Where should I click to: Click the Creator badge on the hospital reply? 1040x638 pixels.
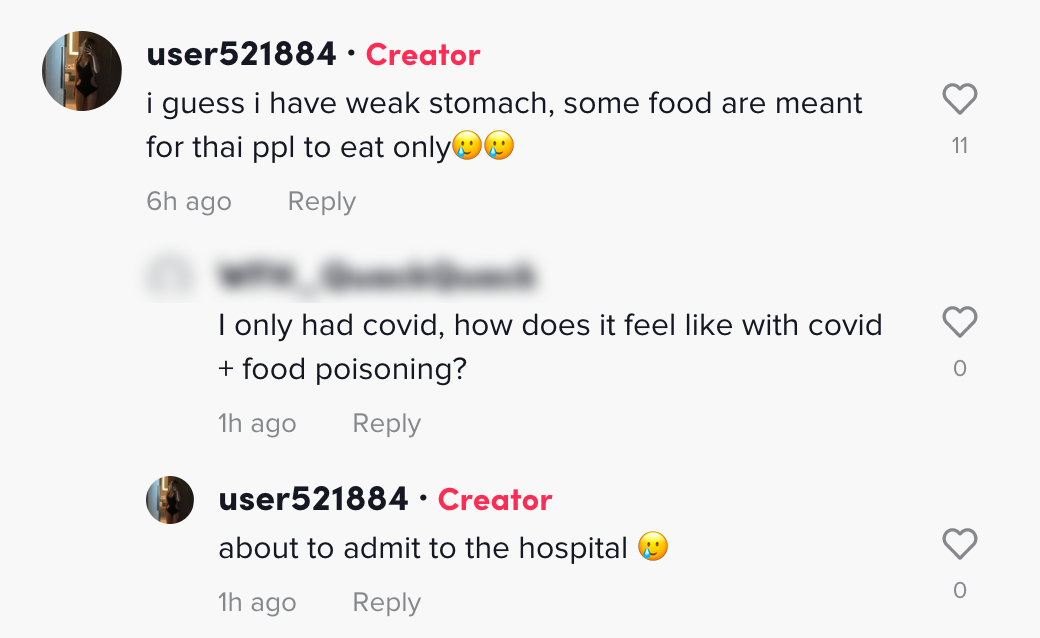[495, 499]
